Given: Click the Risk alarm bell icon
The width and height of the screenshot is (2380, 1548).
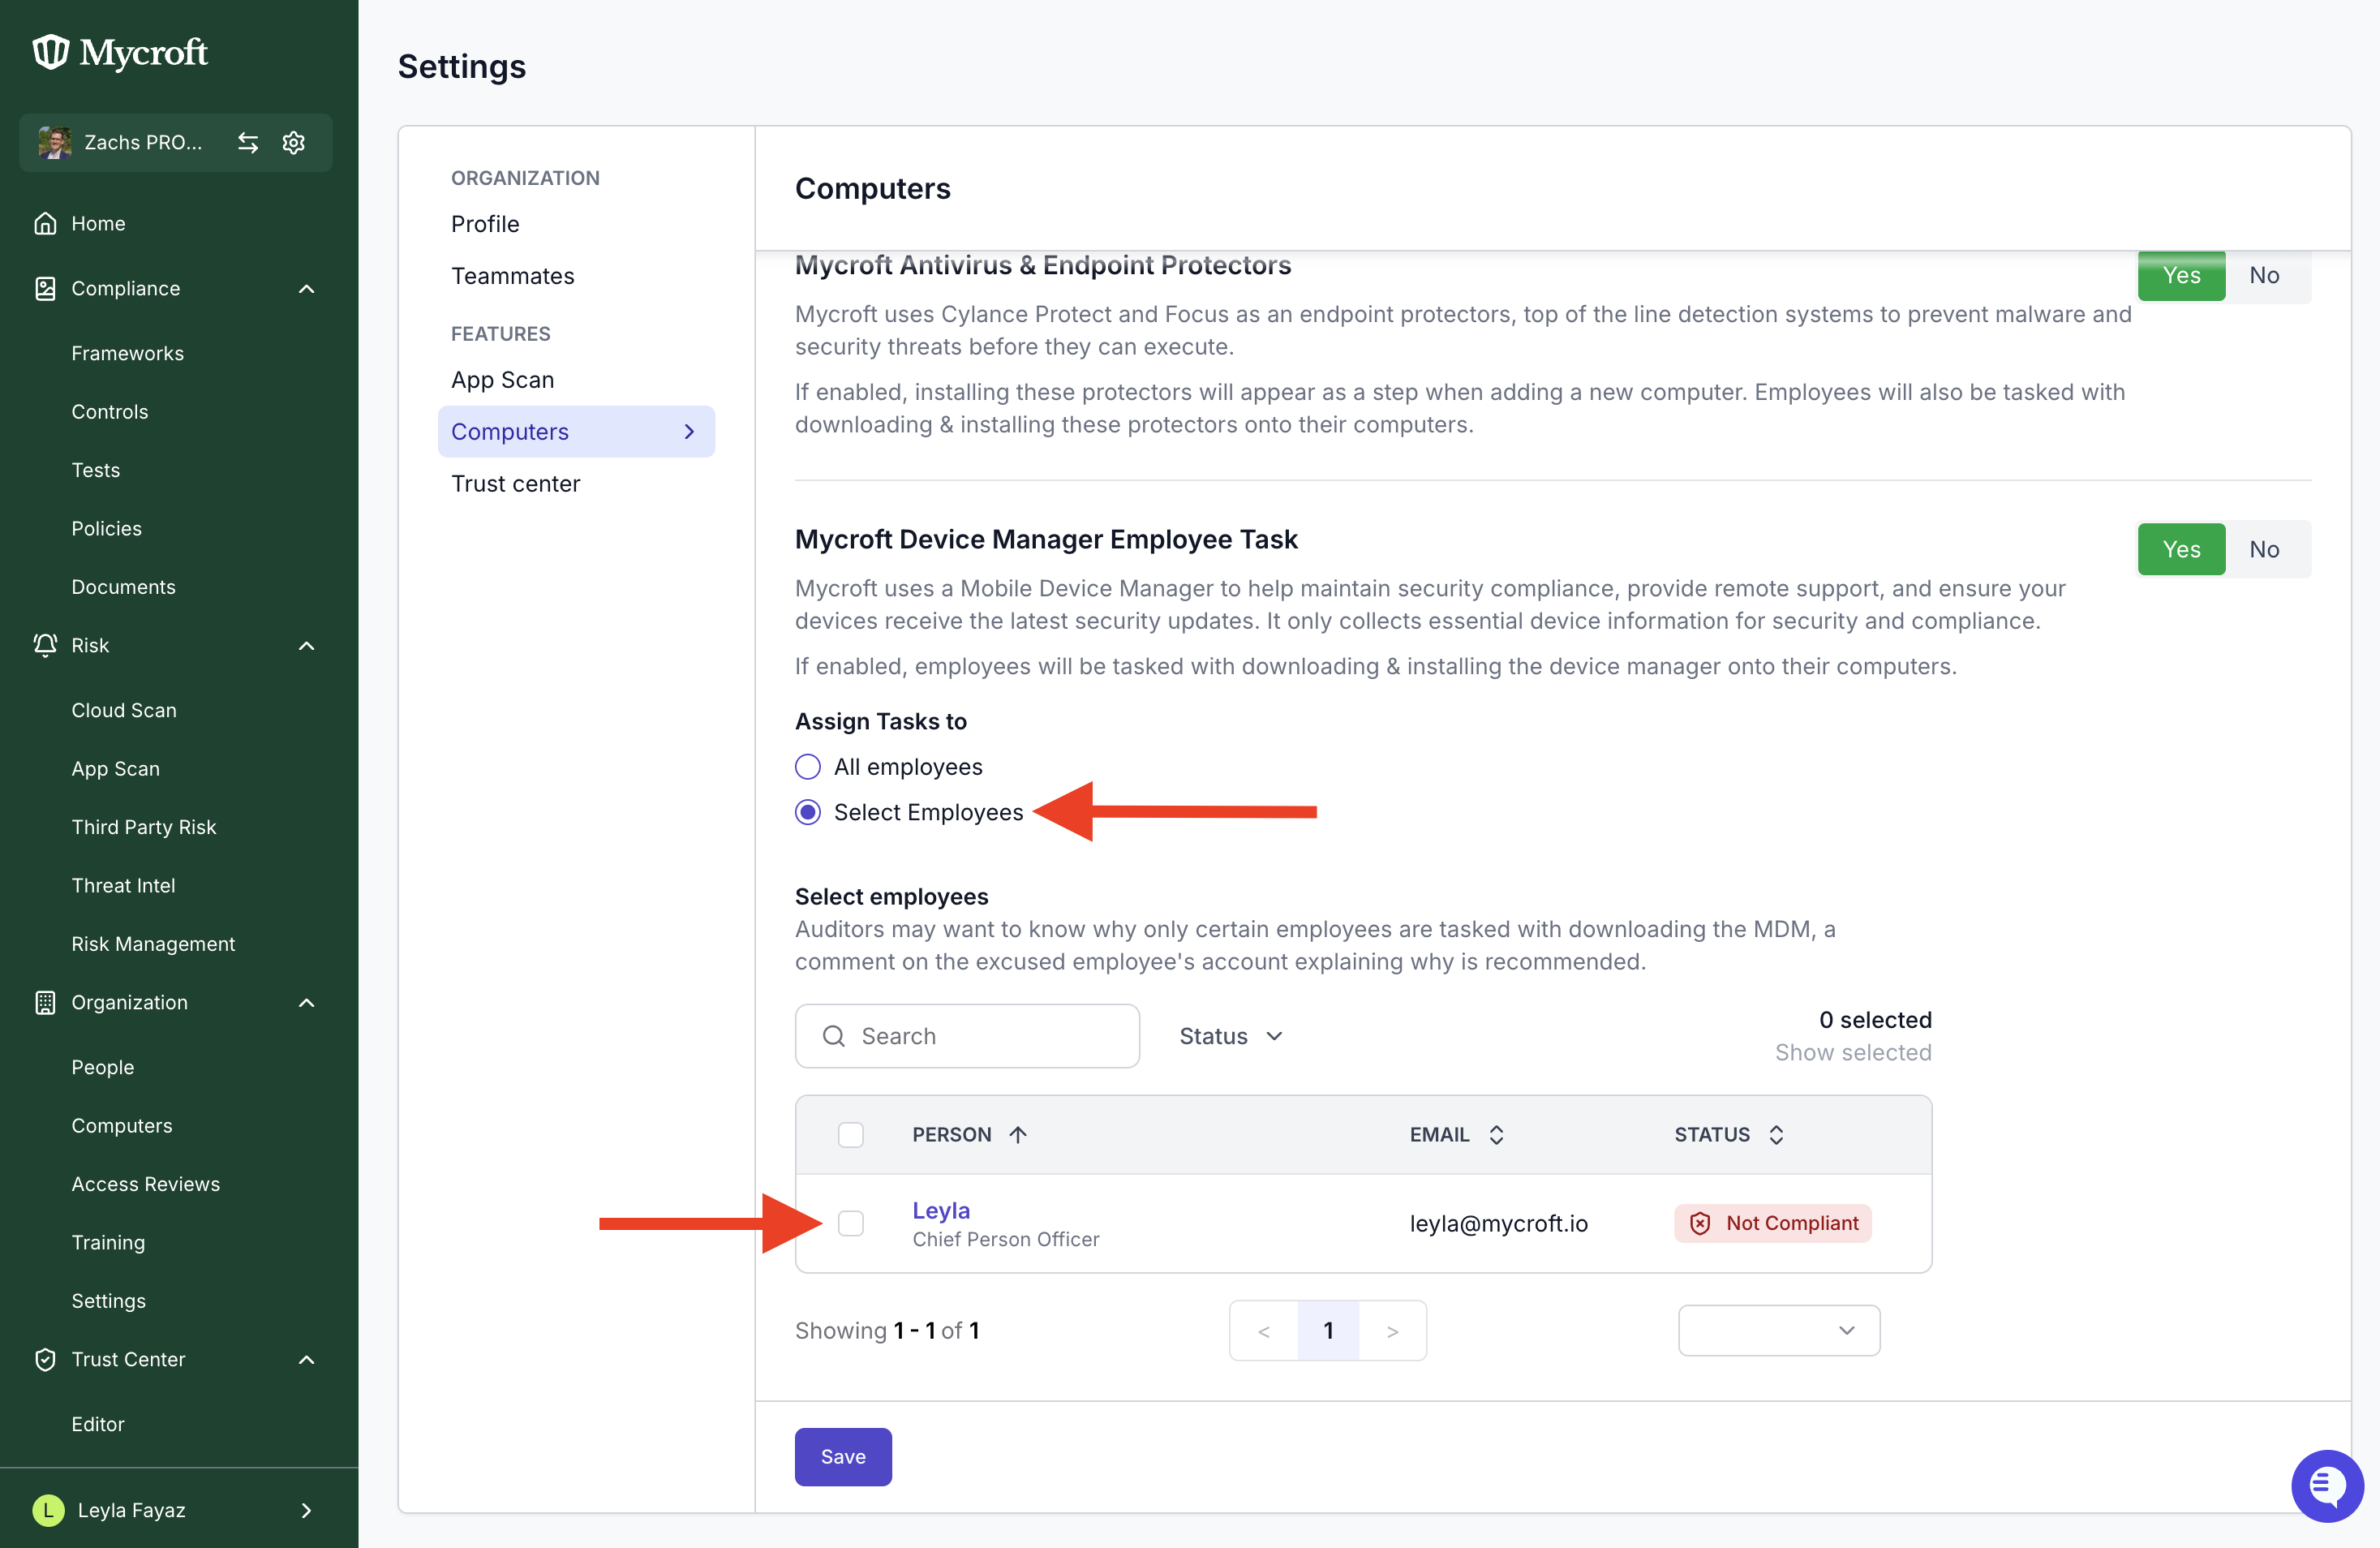Looking at the screenshot, I should [45, 645].
